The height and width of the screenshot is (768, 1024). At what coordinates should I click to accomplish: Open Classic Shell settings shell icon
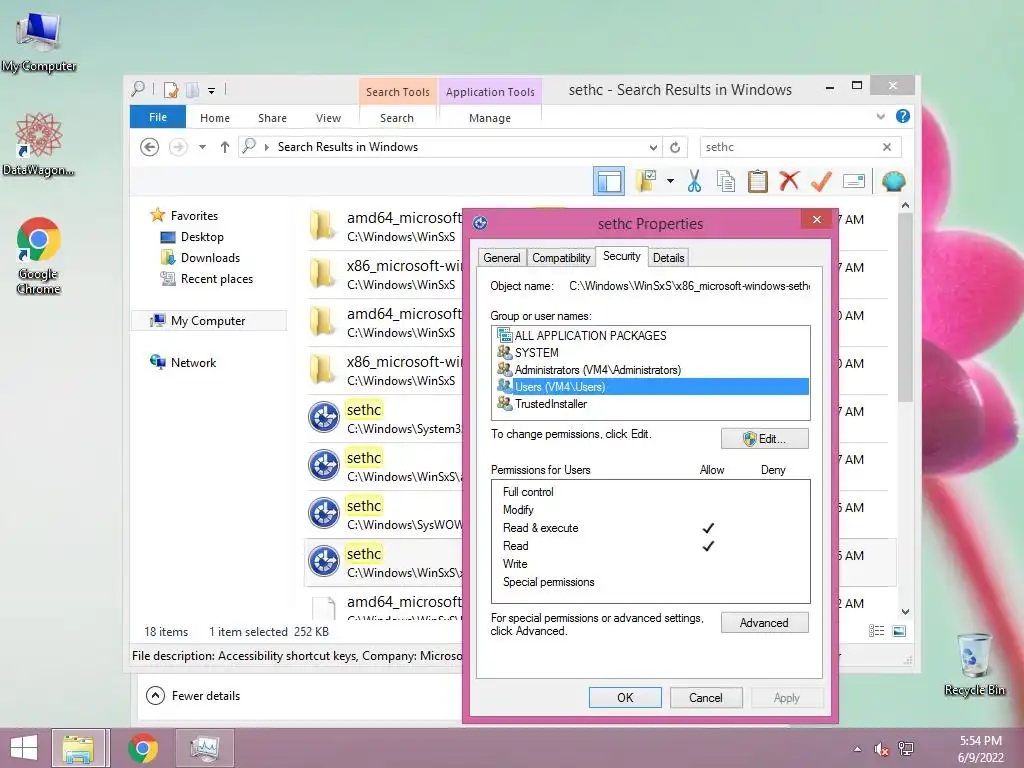click(x=893, y=181)
